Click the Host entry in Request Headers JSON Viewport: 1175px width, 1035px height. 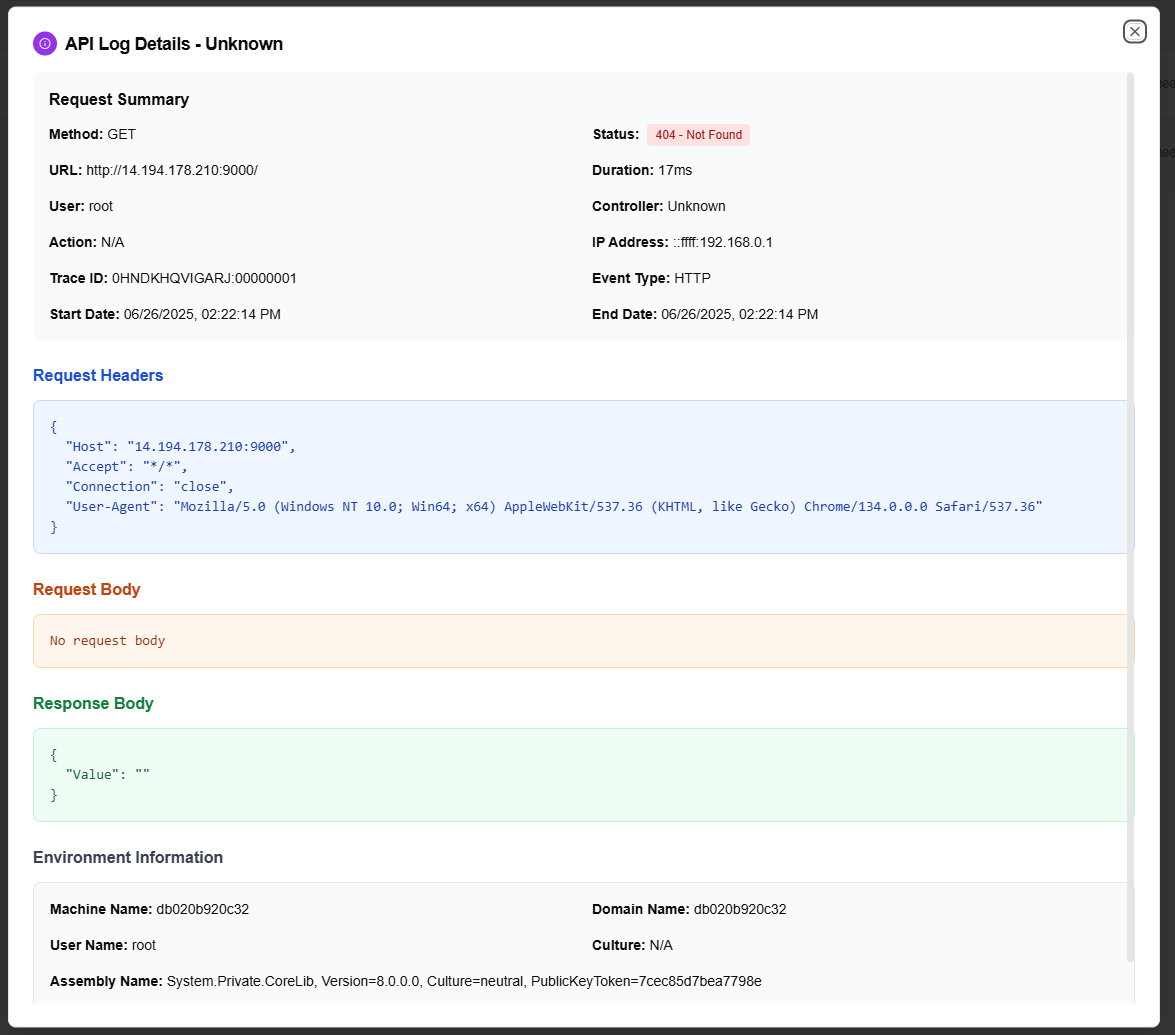(180, 447)
